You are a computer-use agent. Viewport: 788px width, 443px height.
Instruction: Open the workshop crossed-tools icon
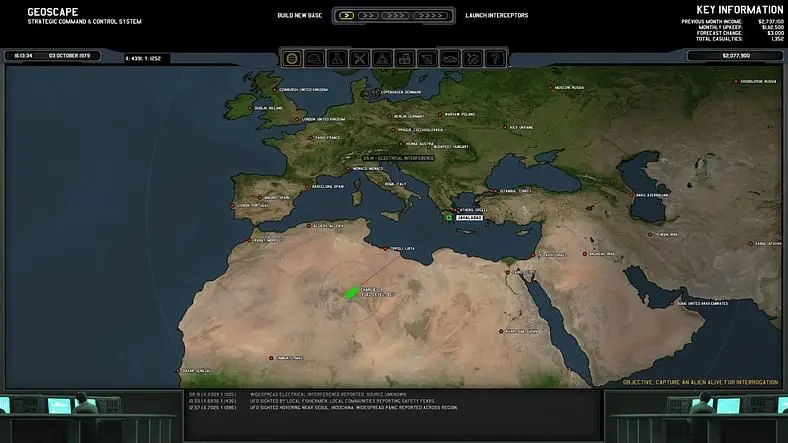360,59
